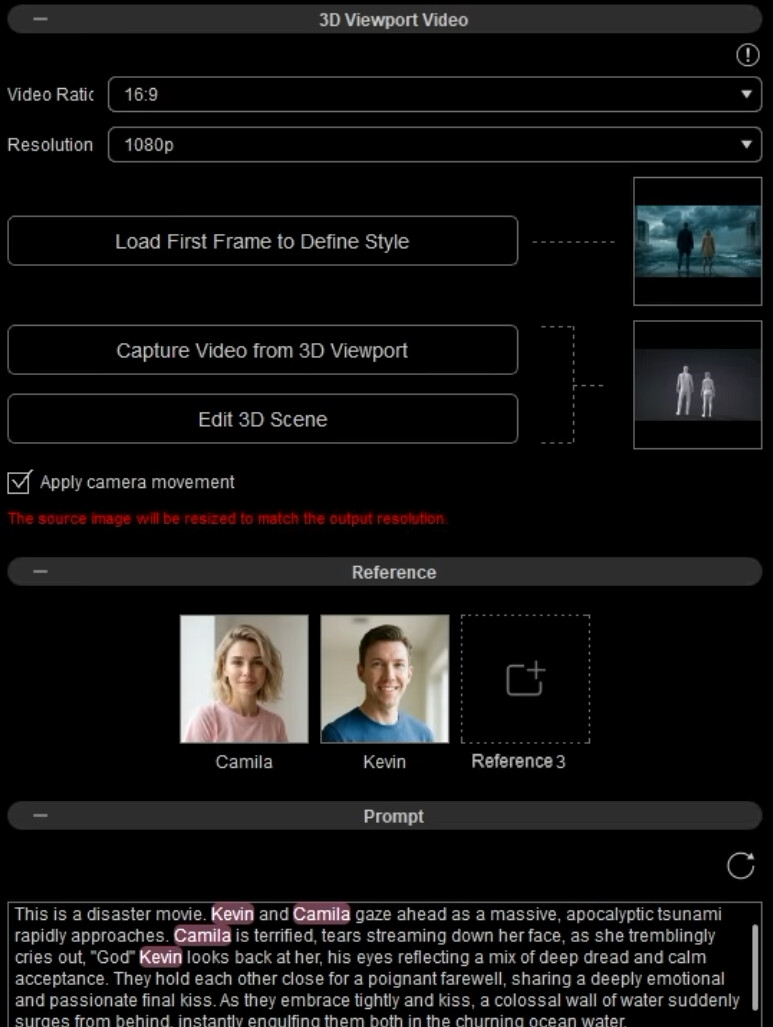Collapse the 3D Viewport Video section
This screenshot has width=773, height=1027.
(x=41, y=19)
